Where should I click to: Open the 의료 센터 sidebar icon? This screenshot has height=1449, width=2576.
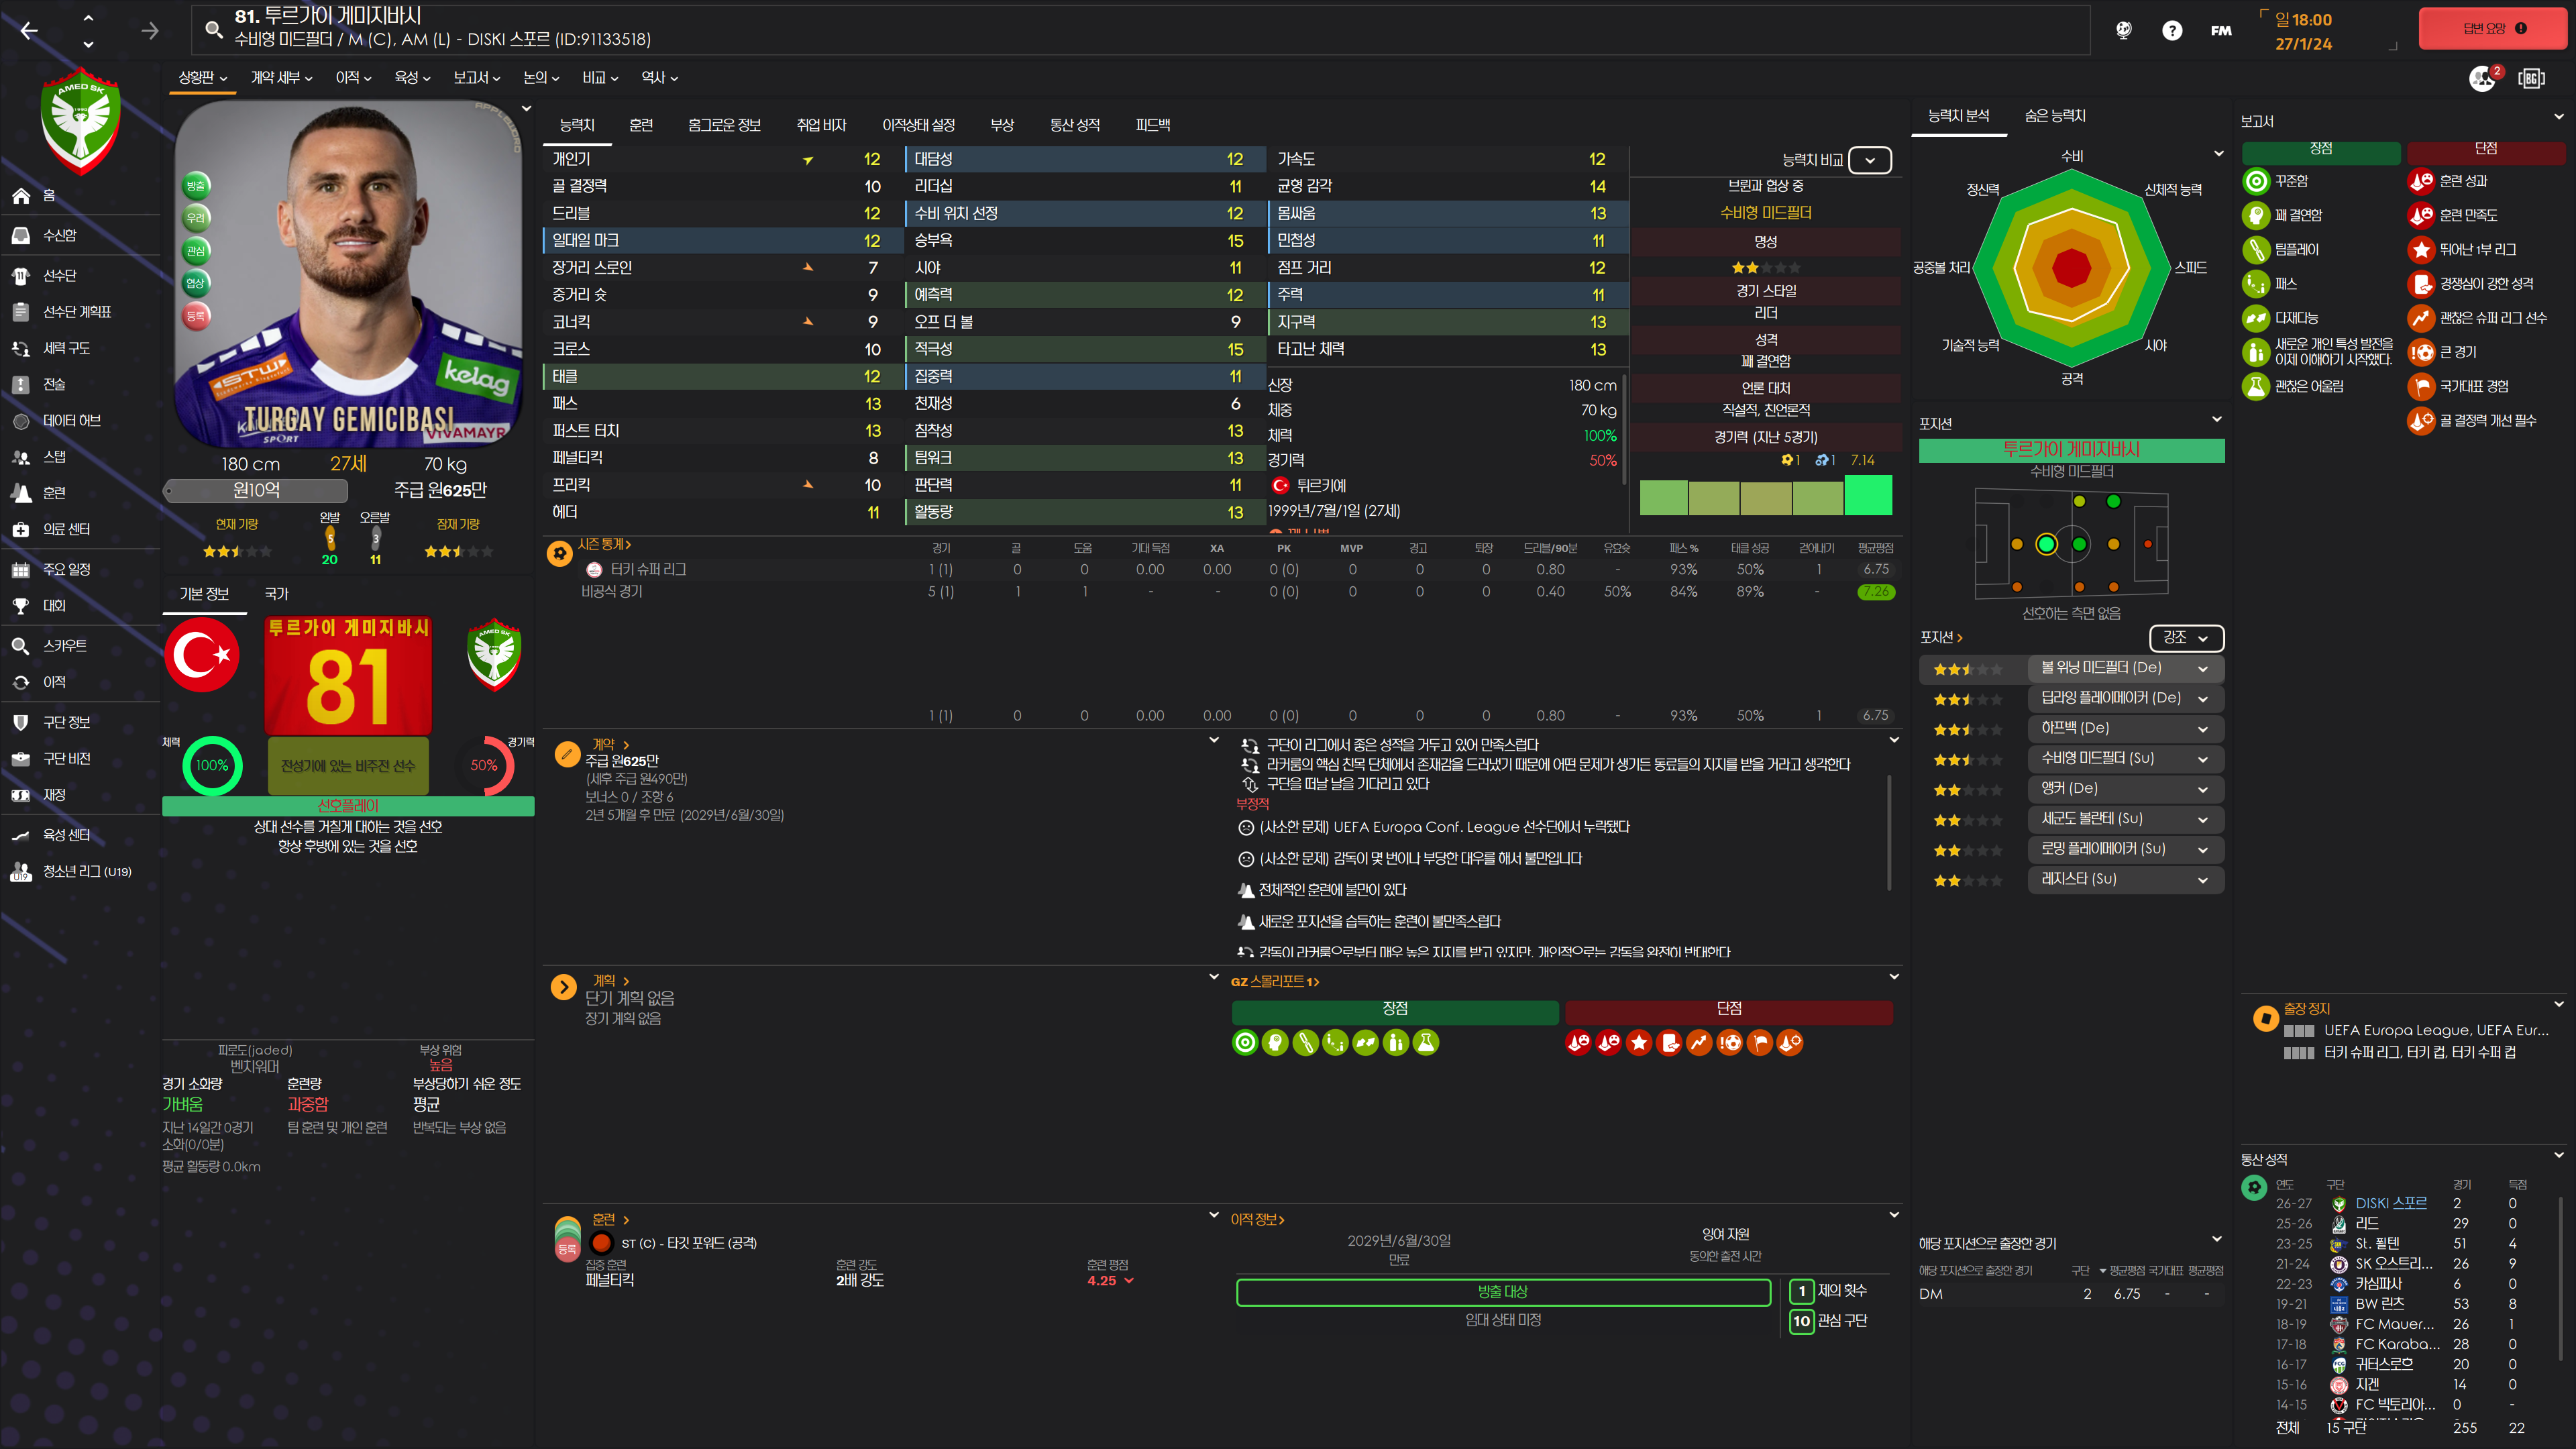(21, 529)
